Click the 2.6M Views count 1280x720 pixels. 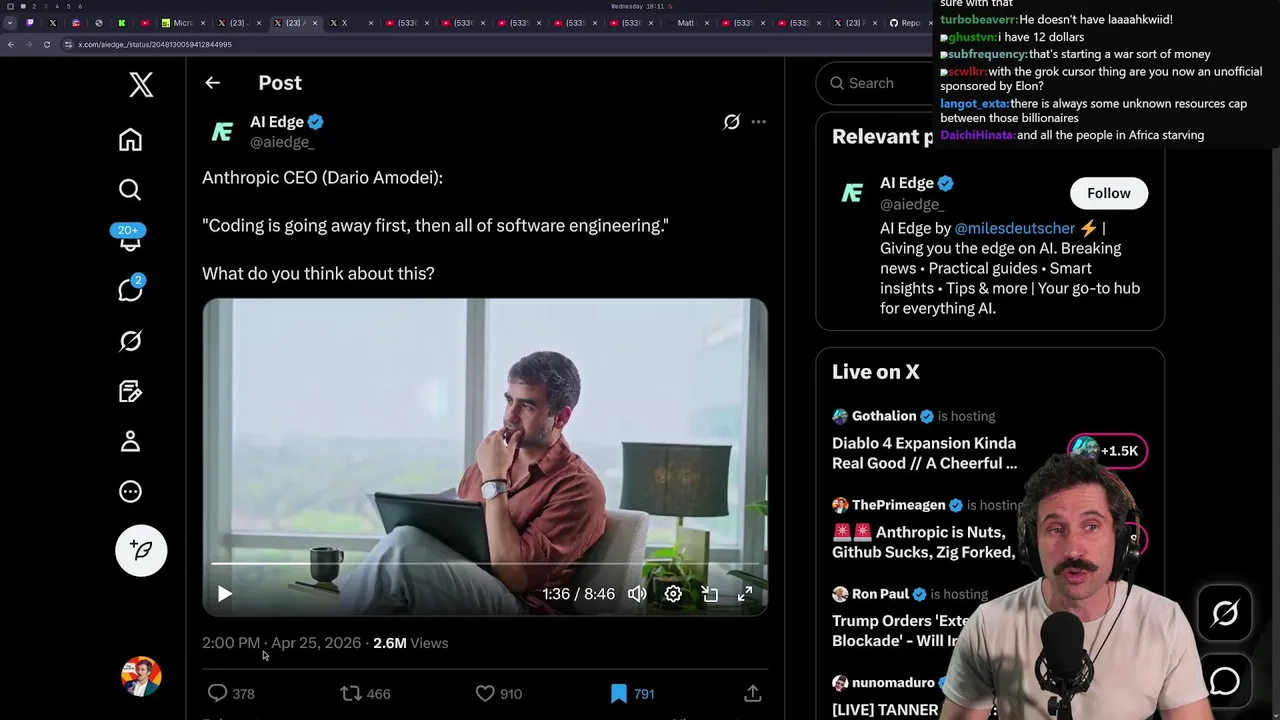[410, 643]
